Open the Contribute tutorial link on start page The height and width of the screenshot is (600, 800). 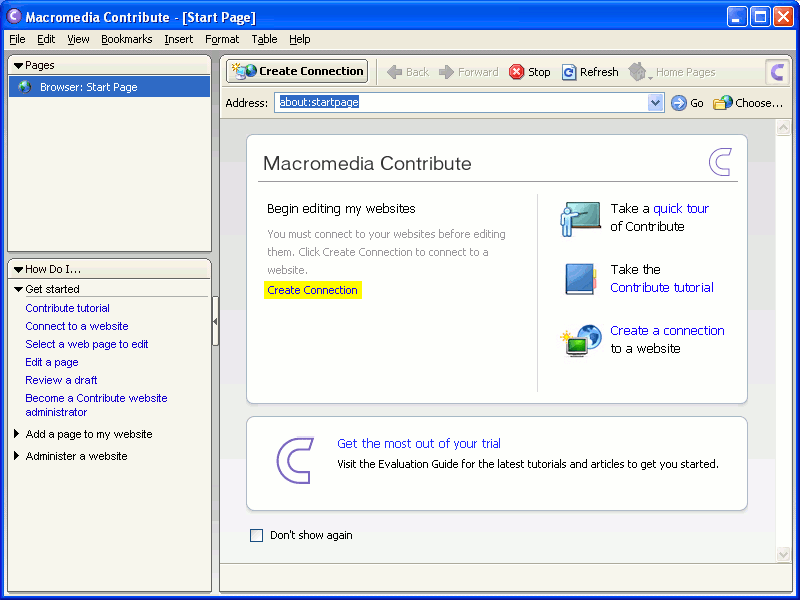662,288
